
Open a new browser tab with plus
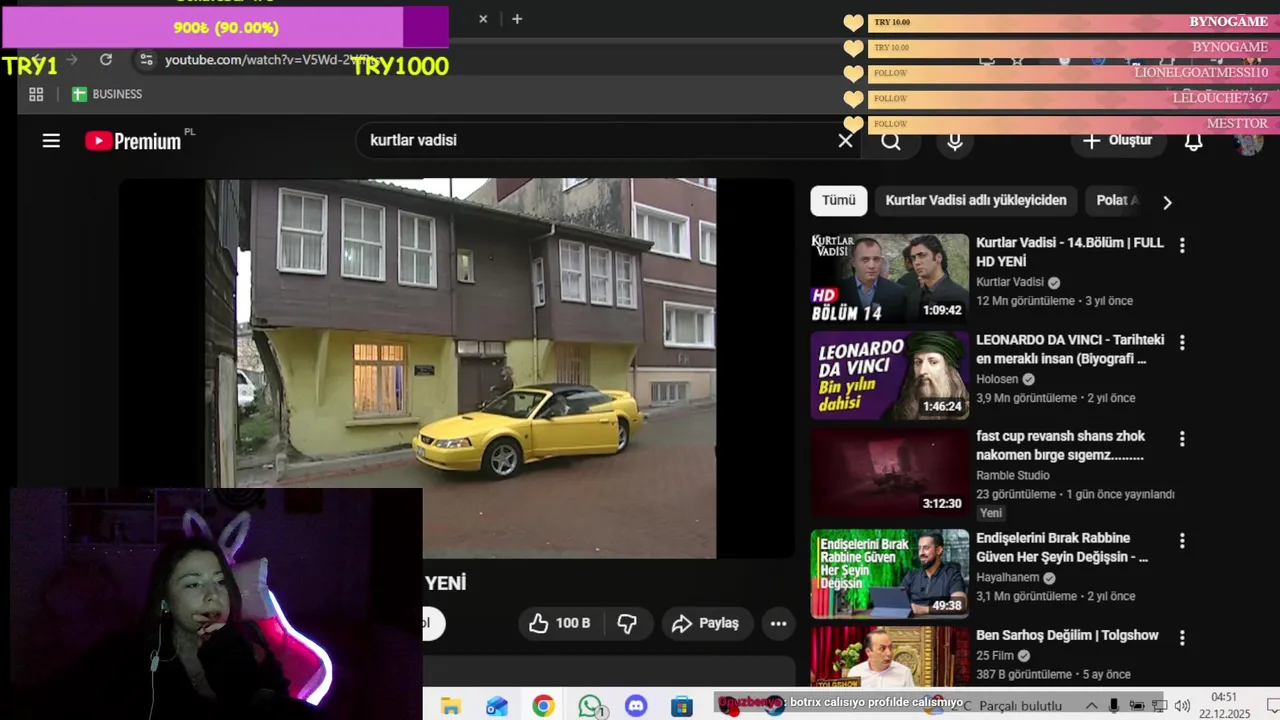517,19
